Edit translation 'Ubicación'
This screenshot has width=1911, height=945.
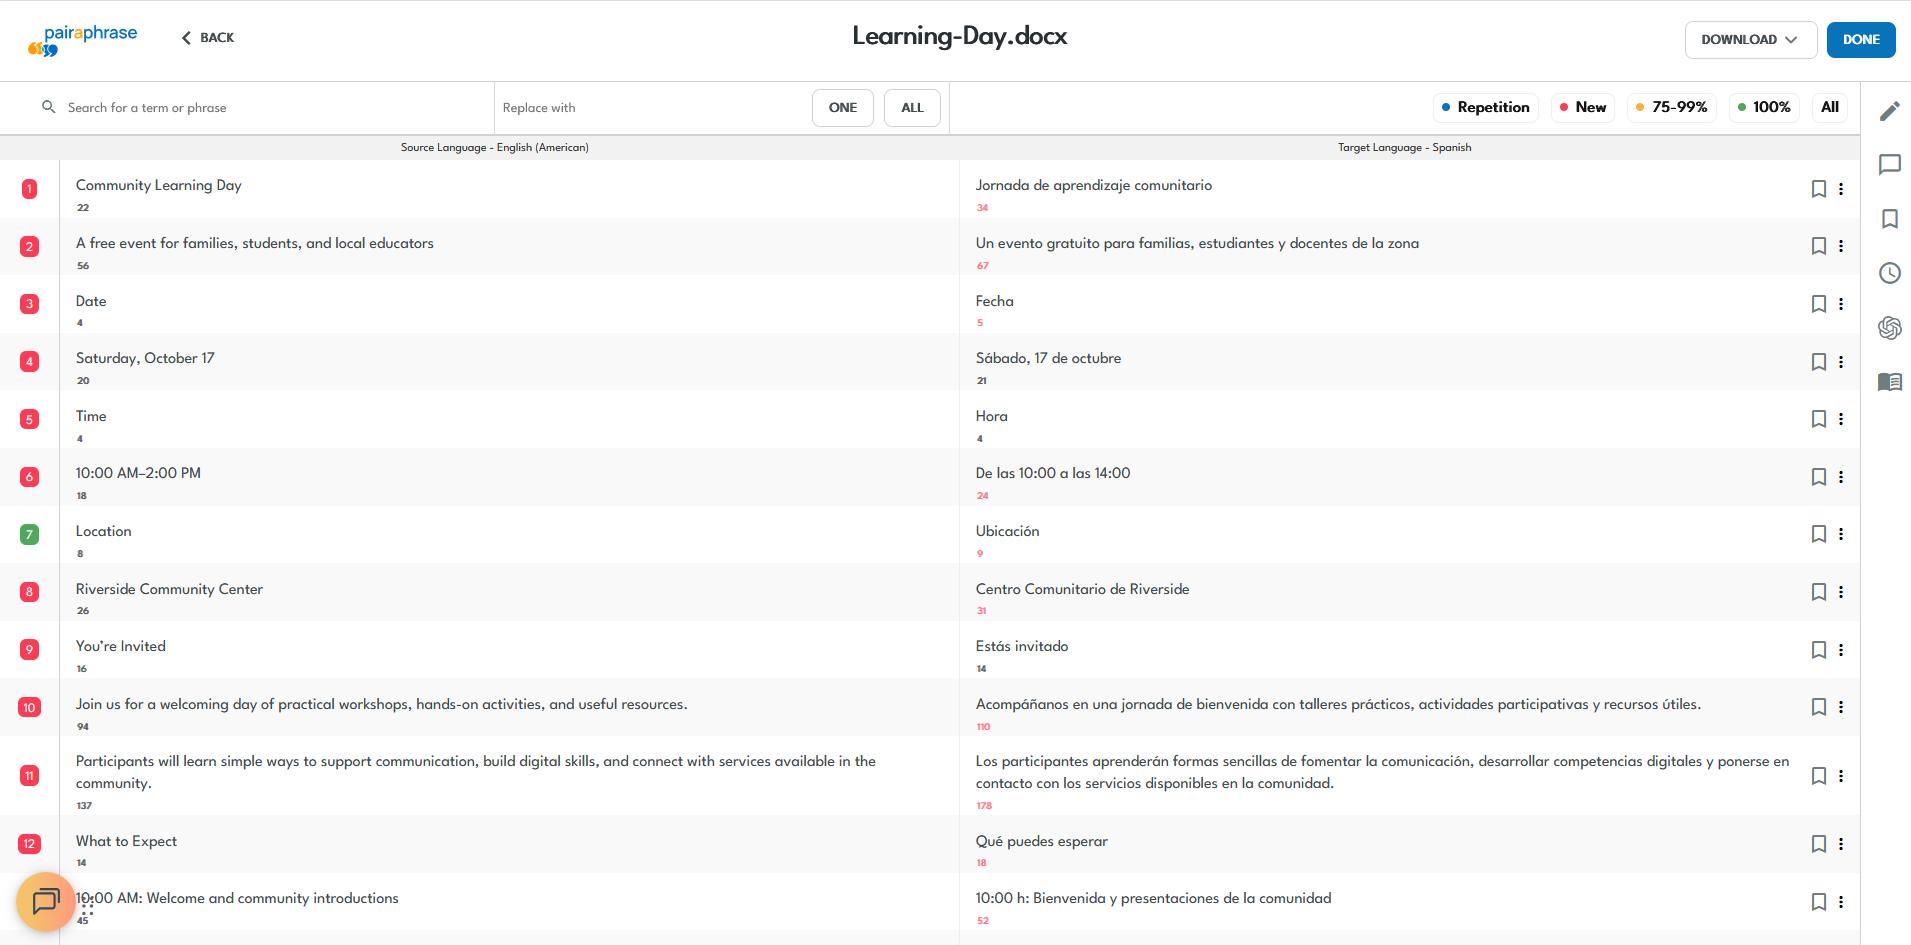click(x=1007, y=531)
